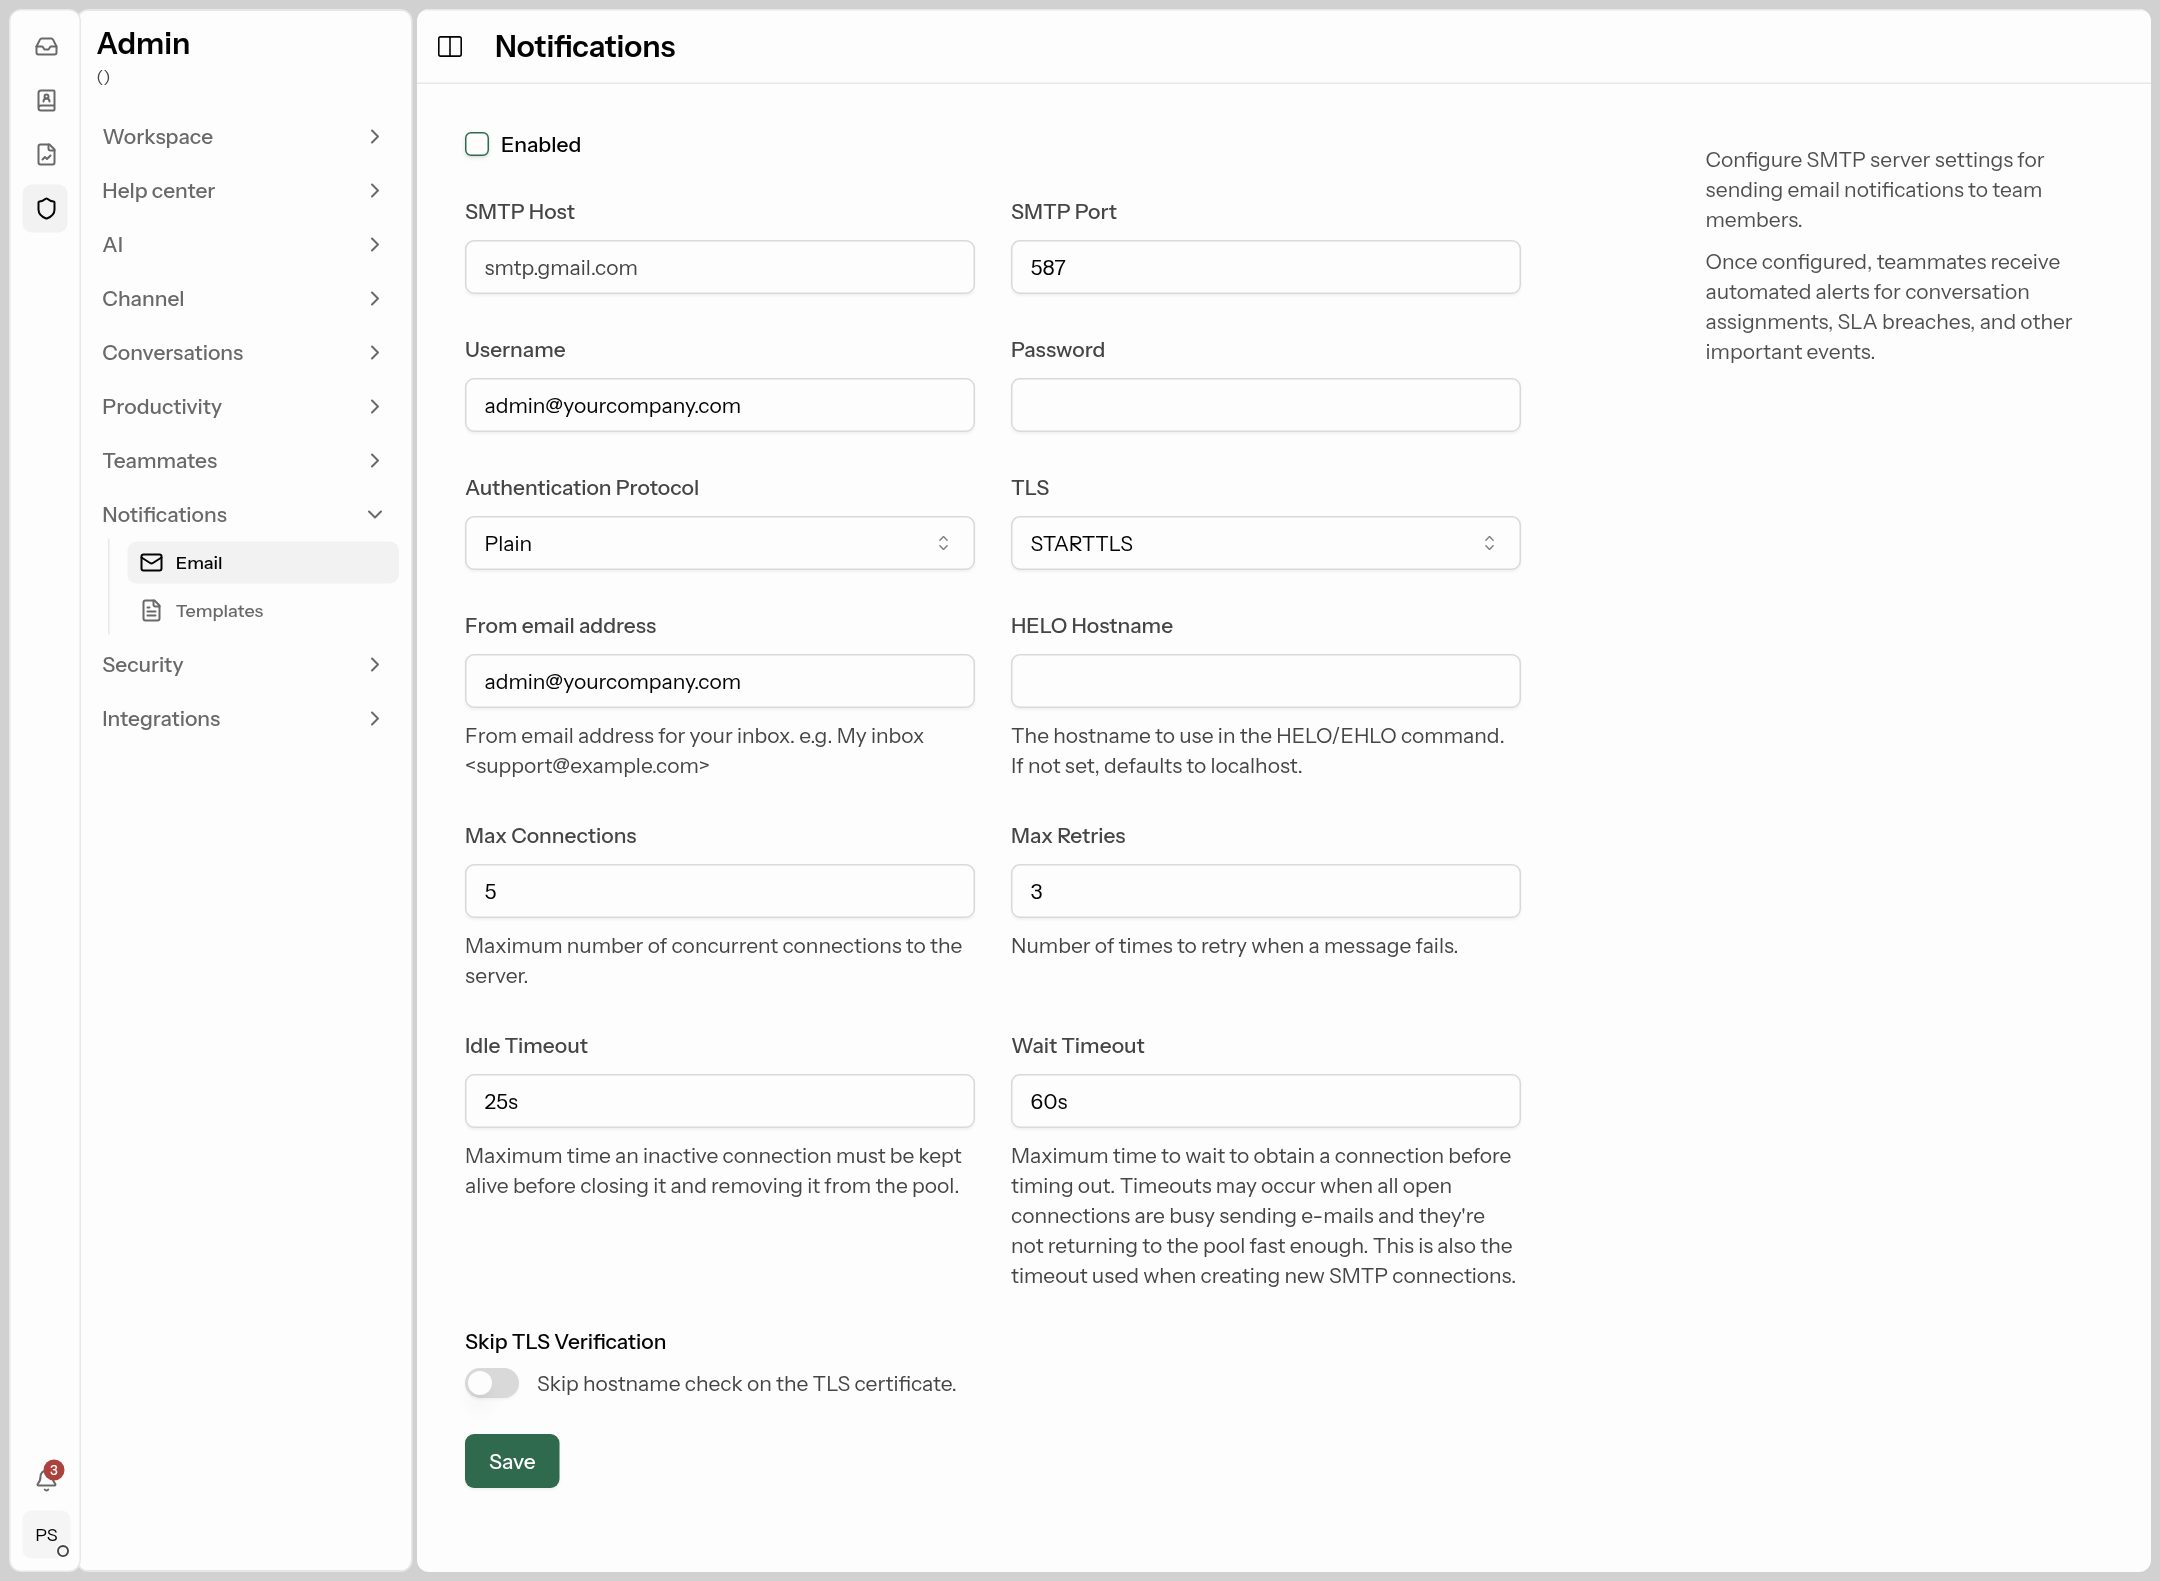Click the Password input field
The width and height of the screenshot is (2160, 1581).
tap(1265, 405)
